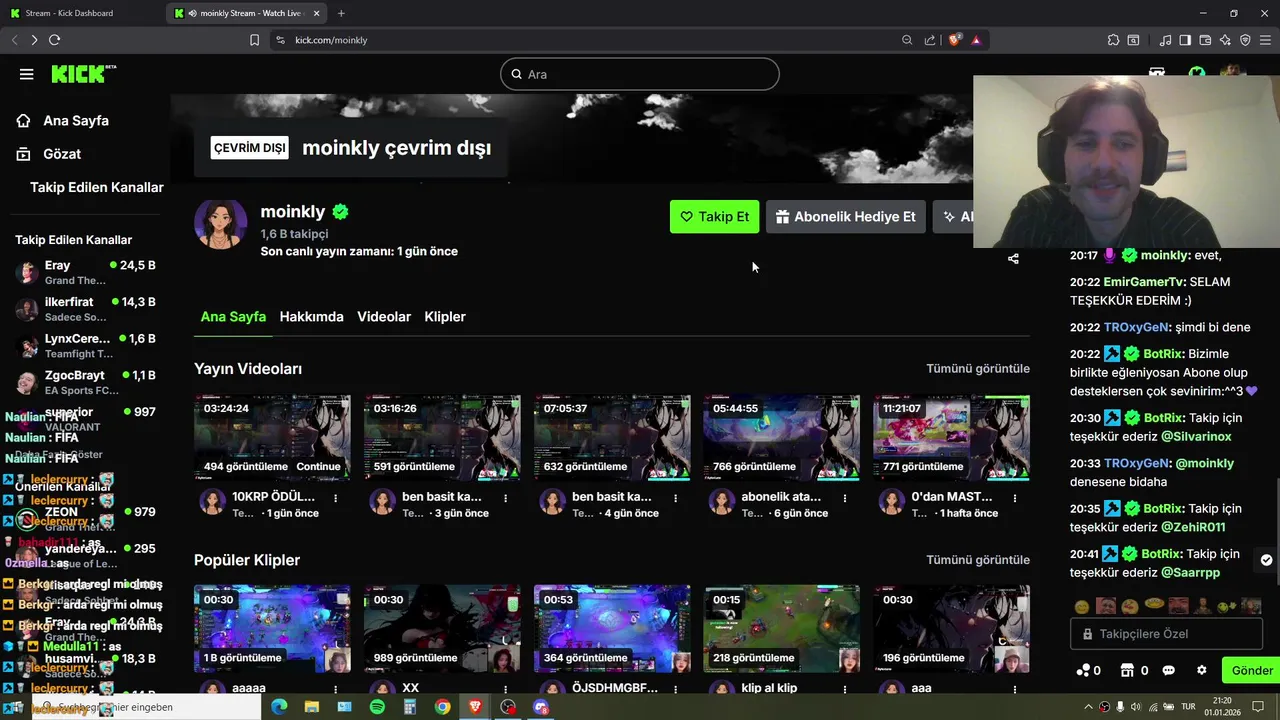Image resolution: width=1280 pixels, height=720 pixels.
Task: Reload the page in browser toolbar
Action: (54, 40)
